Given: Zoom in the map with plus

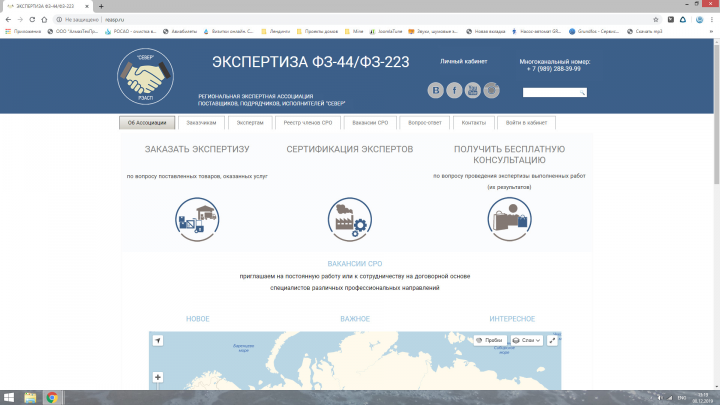Looking at the screenshot, I should pyautogui.click(x=158, y=377).
